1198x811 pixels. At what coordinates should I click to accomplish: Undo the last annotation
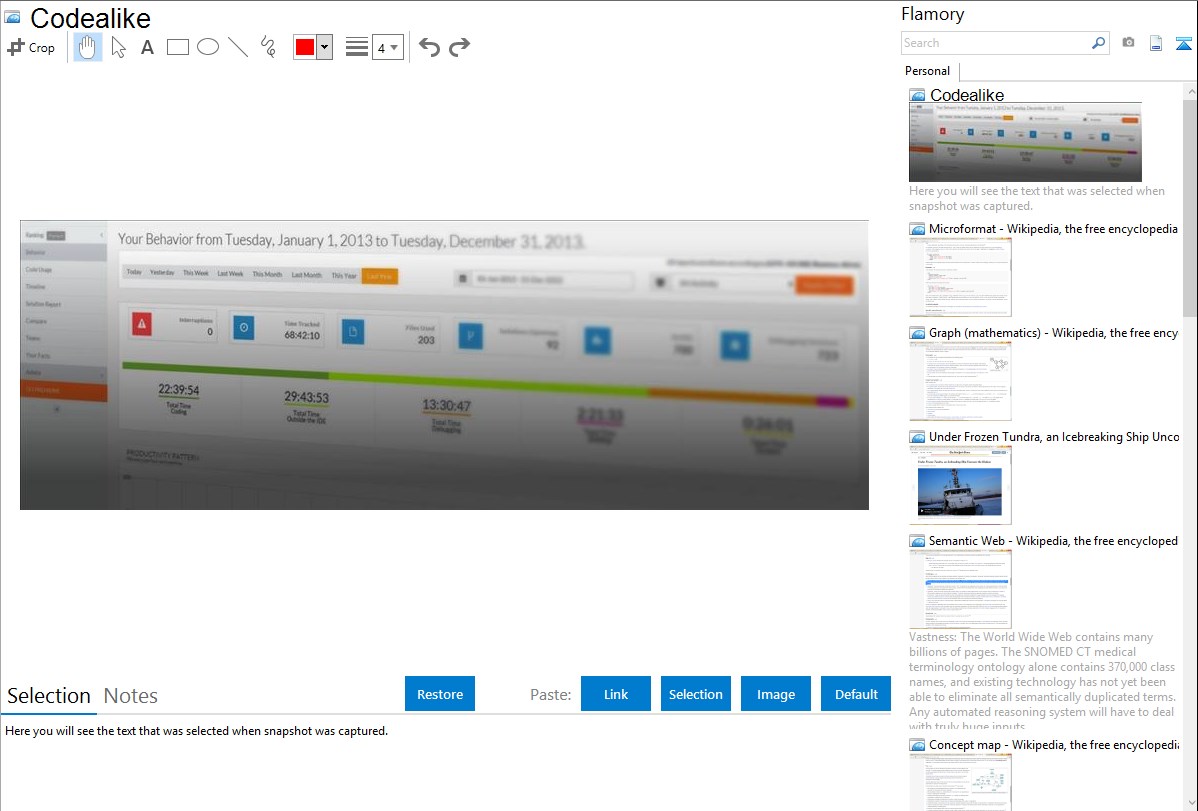429,47
